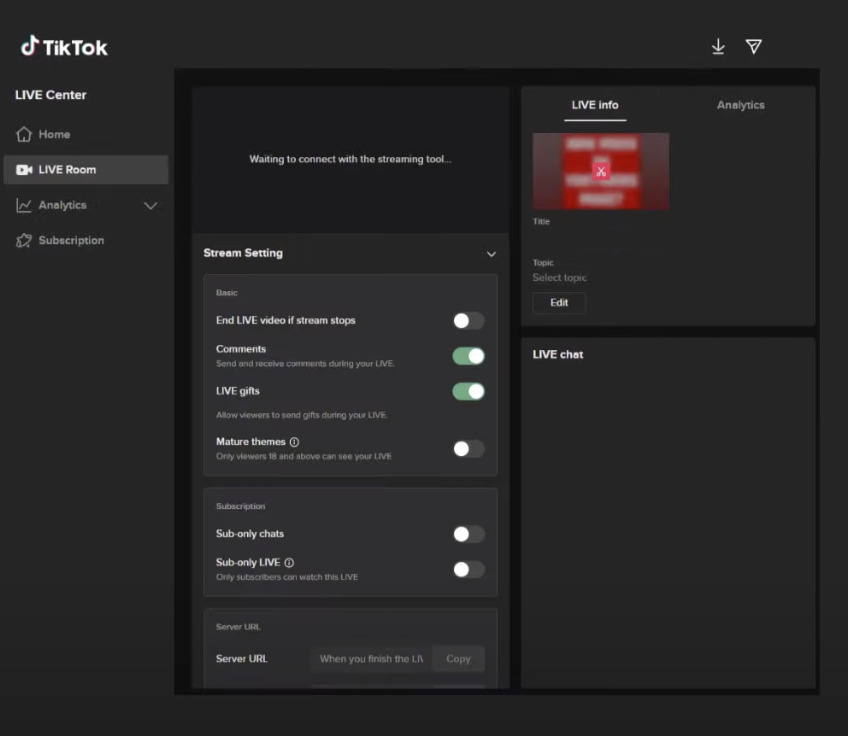
Task: Turn off LIVE gifts
Action: tap(467, 391)
